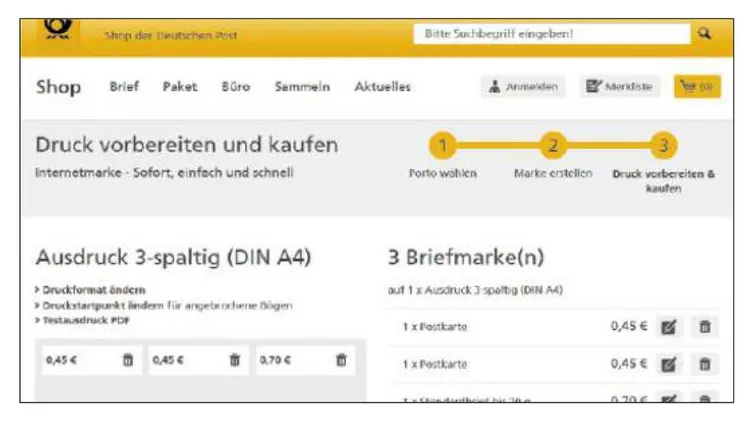This screenshot has width=750, height=421.
Task: Open the Paket menu
Action: tap(180, 87)
